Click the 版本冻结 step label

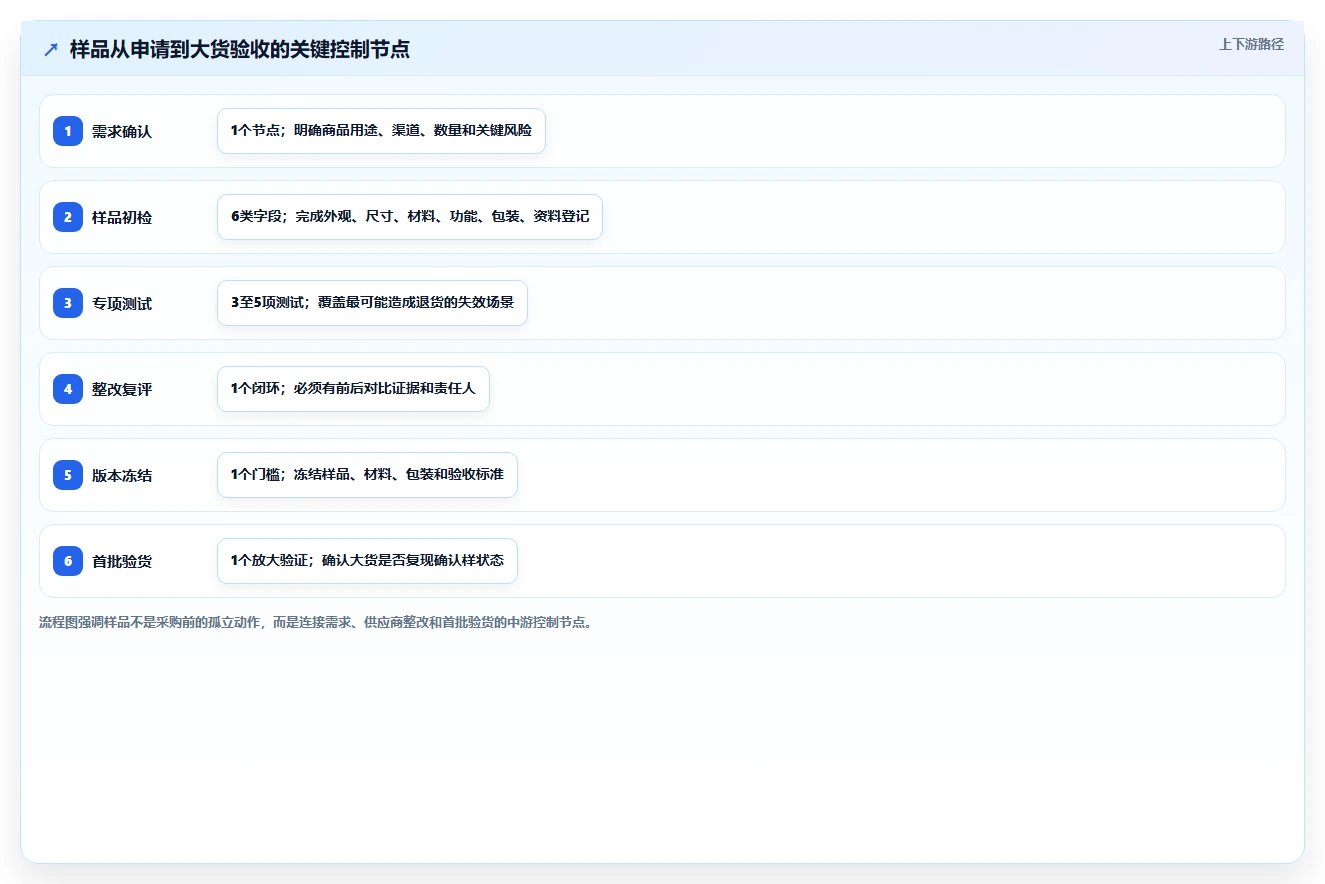[x=122, y=475]
